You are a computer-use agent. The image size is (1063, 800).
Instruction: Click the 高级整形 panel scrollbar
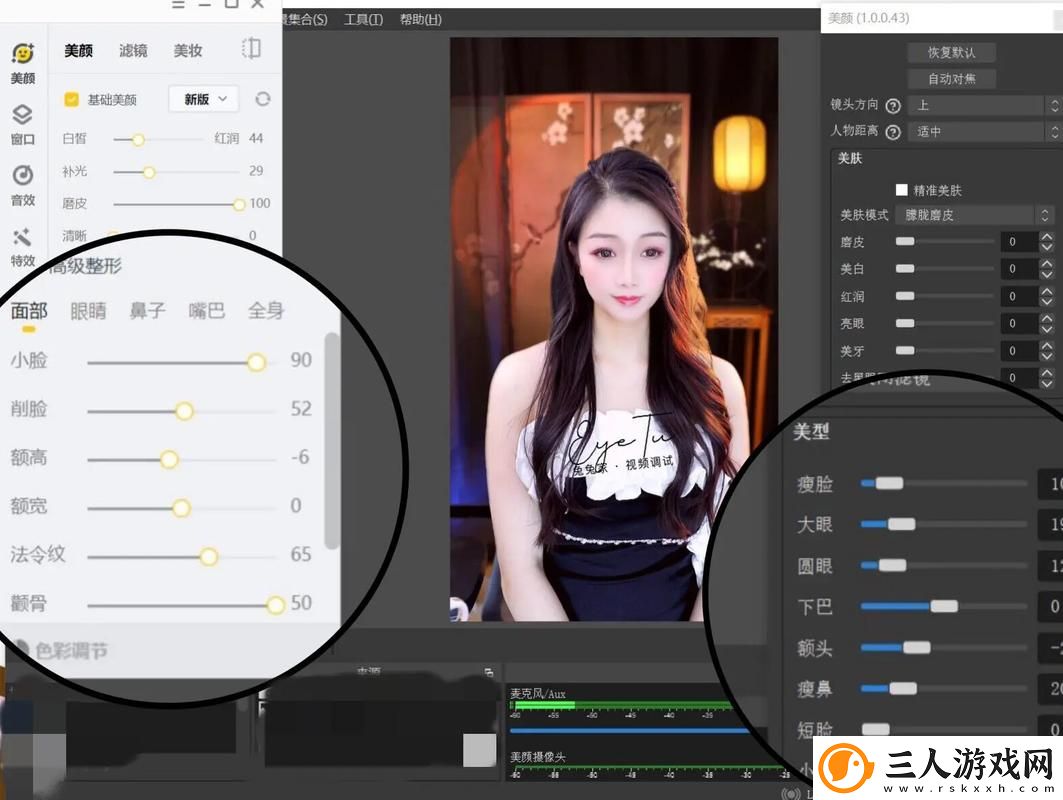(x=331, y=441)
